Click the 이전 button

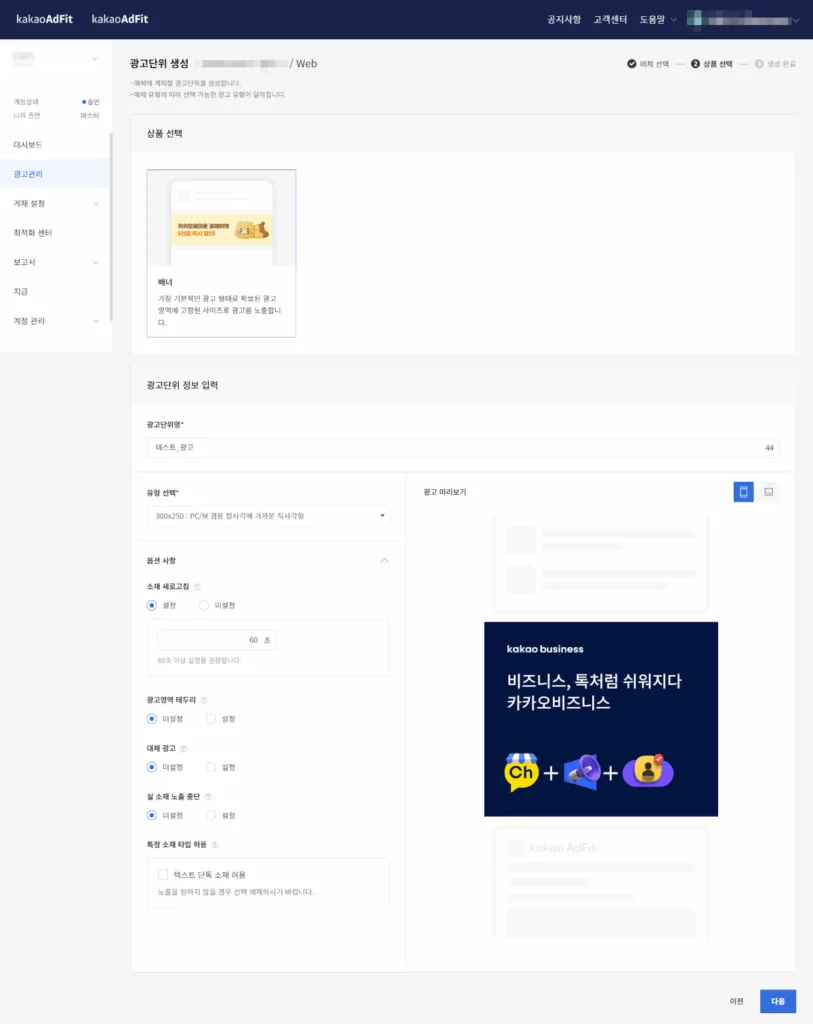click(x=736, y=1001)
